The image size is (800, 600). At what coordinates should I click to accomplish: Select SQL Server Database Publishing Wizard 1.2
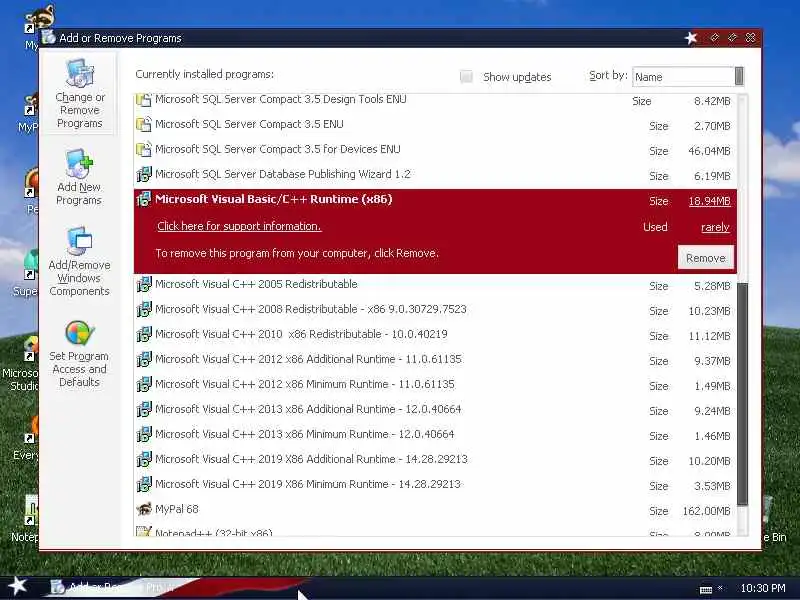283,174
